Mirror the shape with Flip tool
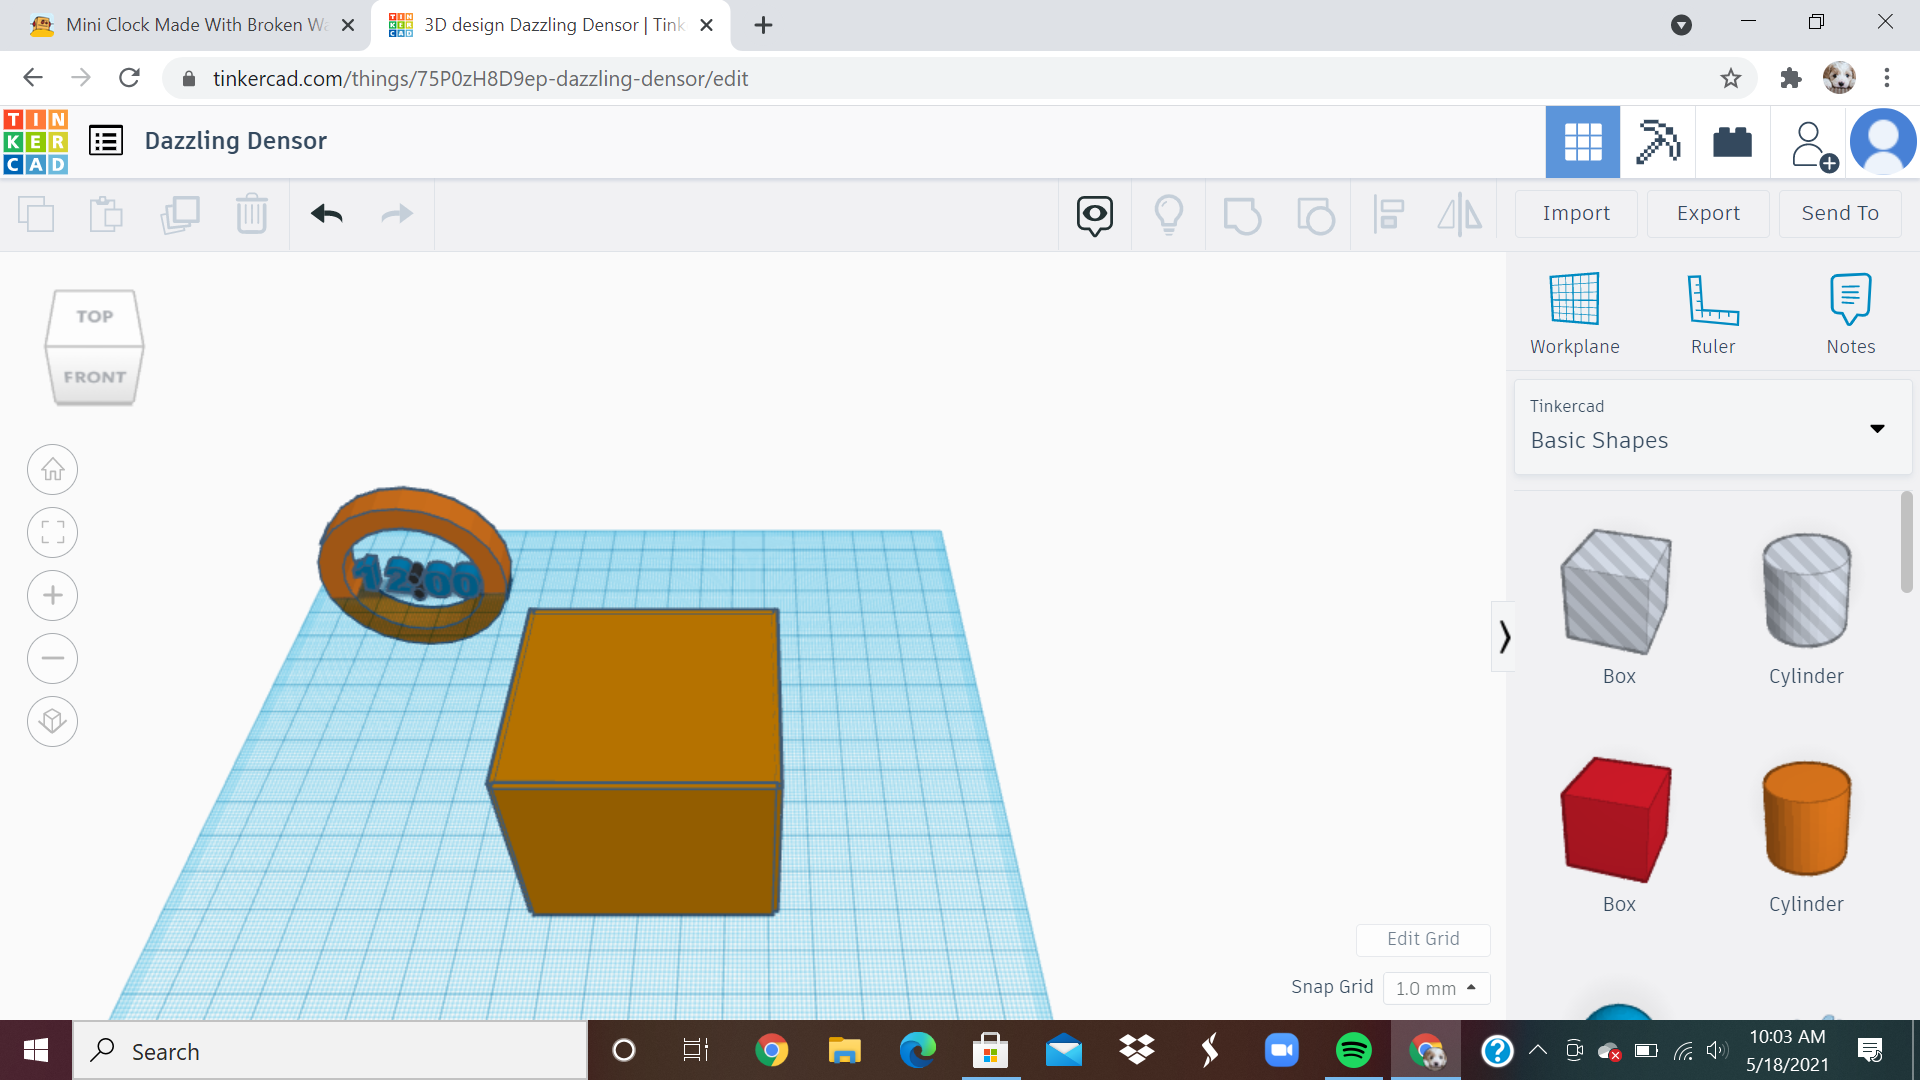The width and height of the screenshot is (1920, 1080). click(x=1459, y=214)
